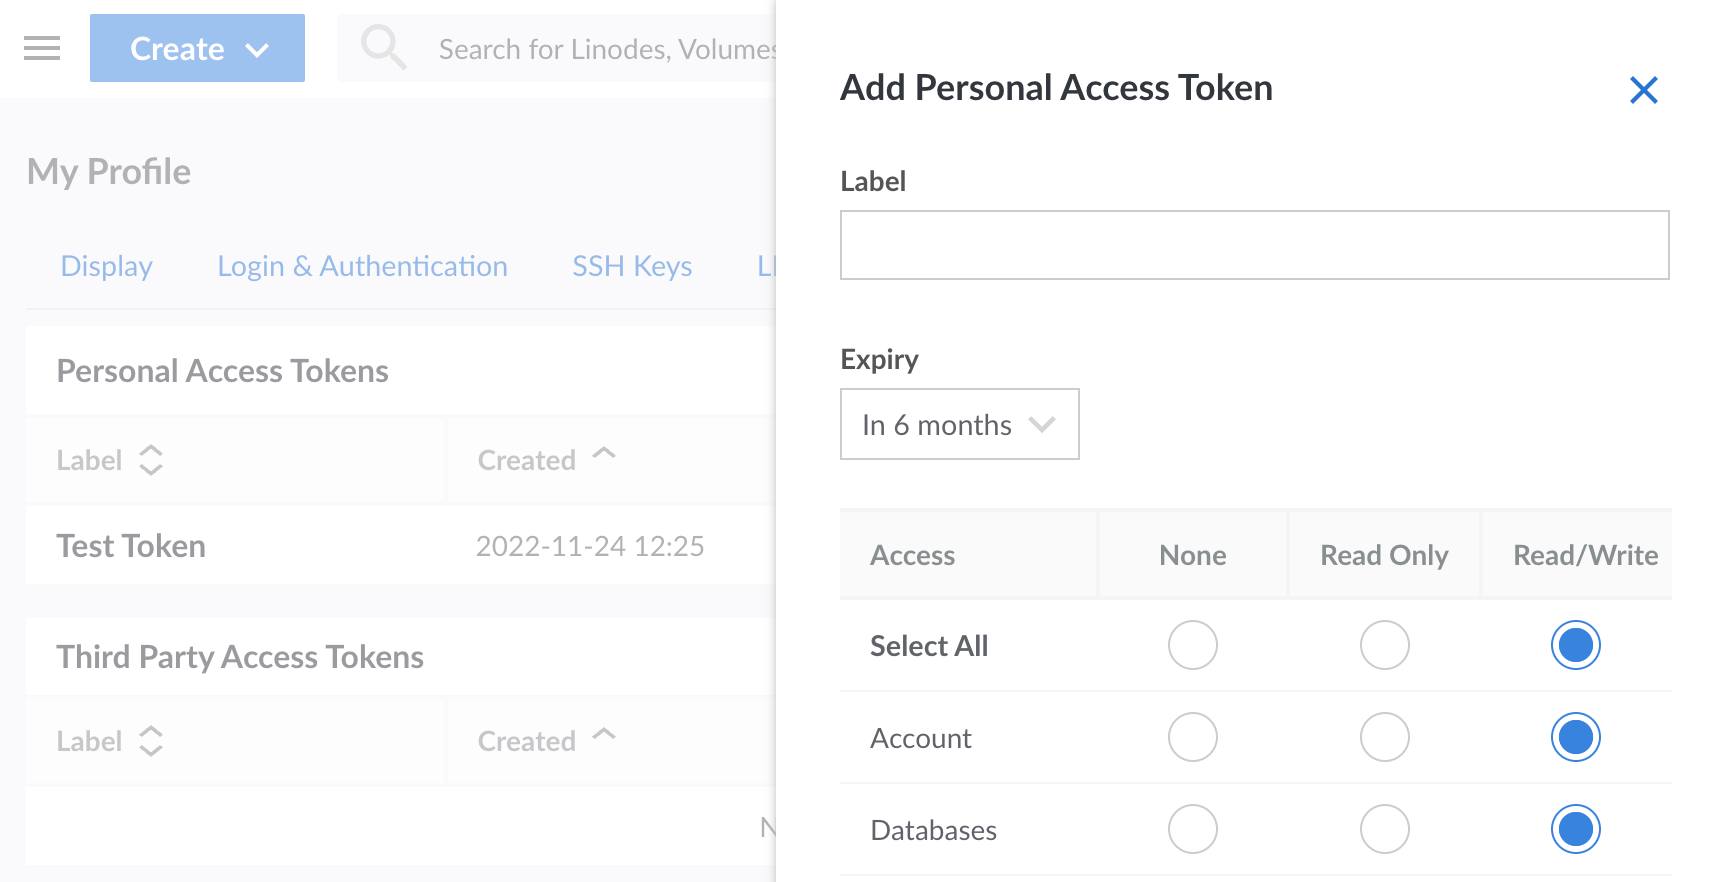1728x882 pixels.
Task: Choose Read Only for Databases scope
Action: (x=1384, y=829)
